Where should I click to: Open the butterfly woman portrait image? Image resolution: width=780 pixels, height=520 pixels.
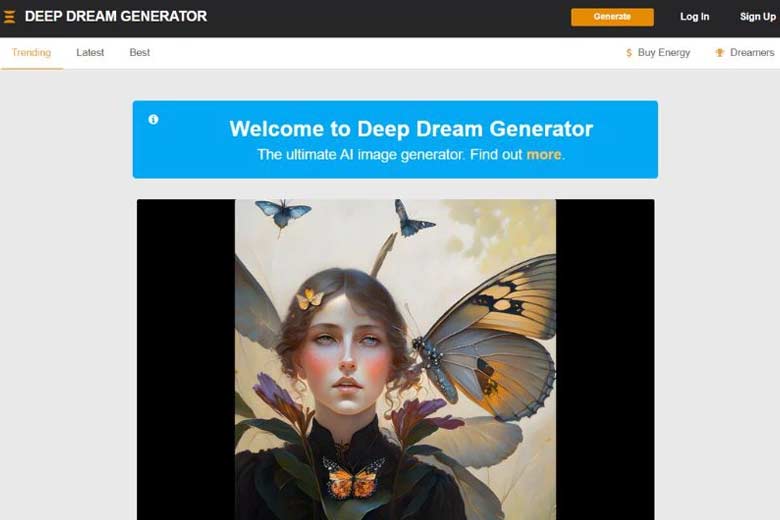point(395,359)
